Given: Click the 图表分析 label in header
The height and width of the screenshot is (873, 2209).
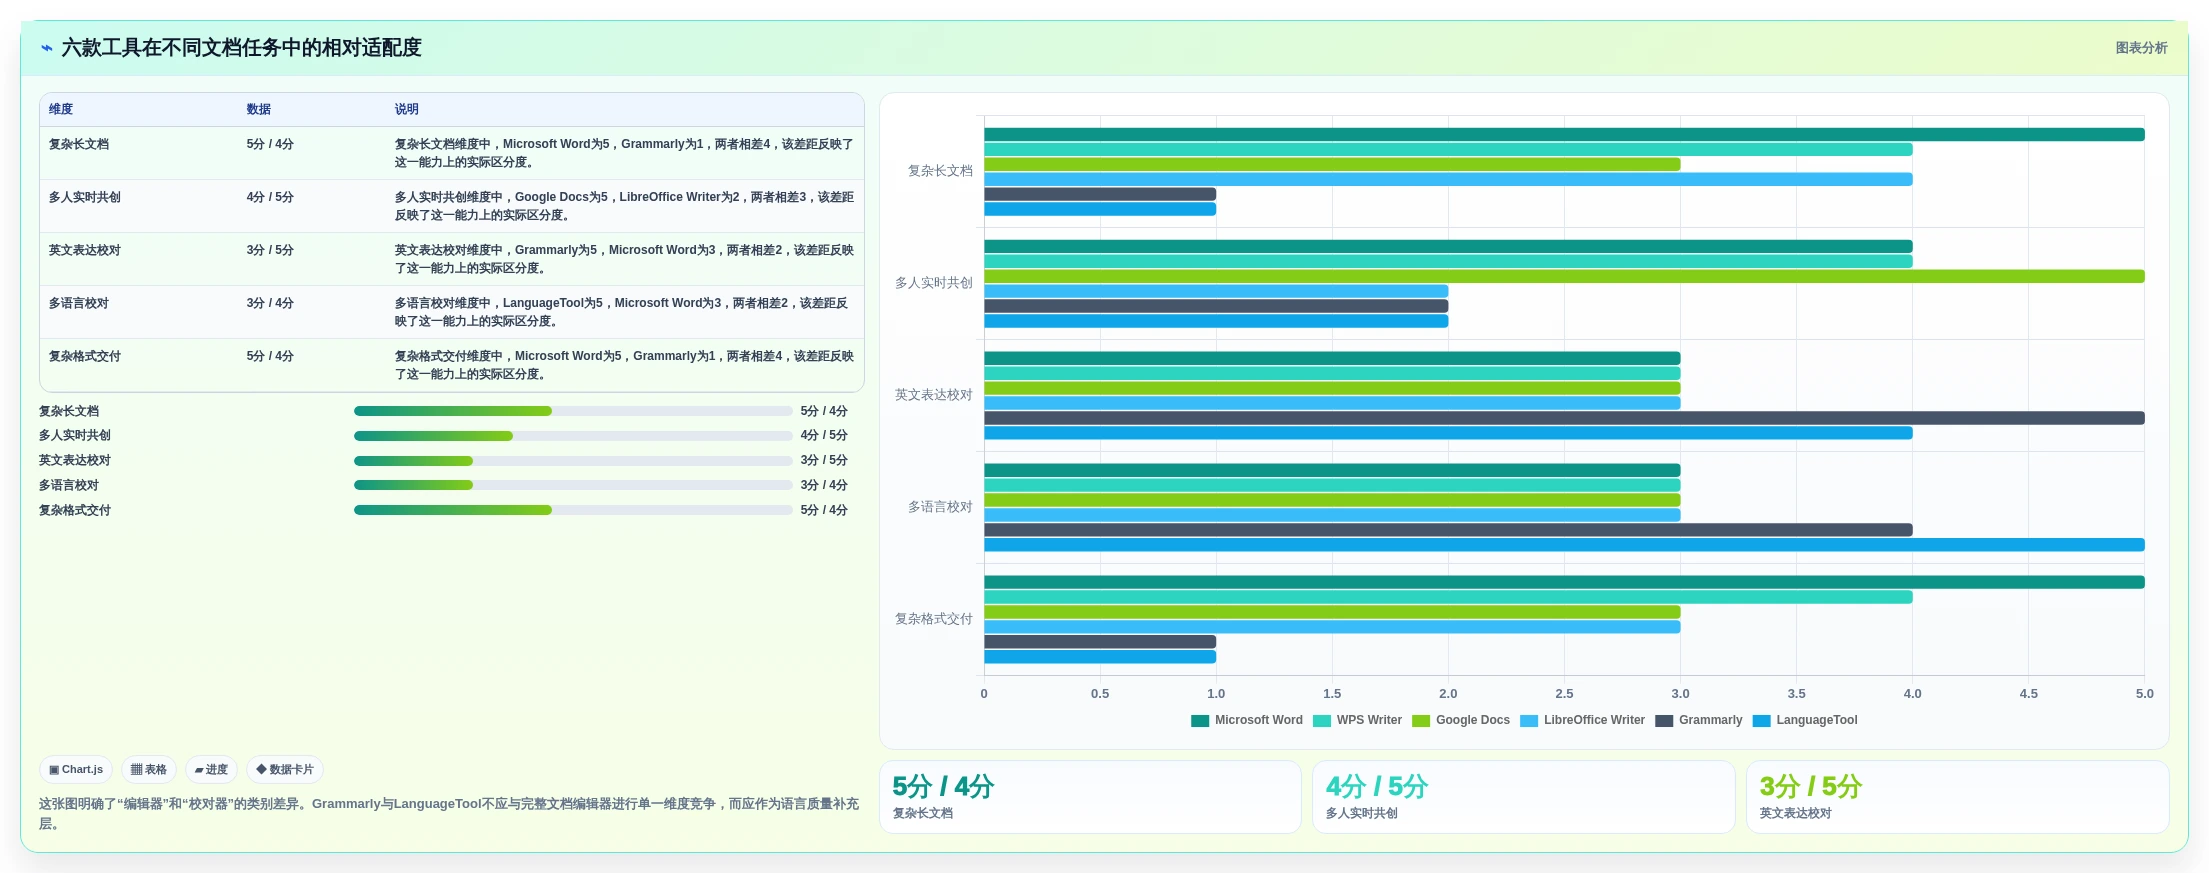Looking at the screenshot, I should [x=2141, y=48].
